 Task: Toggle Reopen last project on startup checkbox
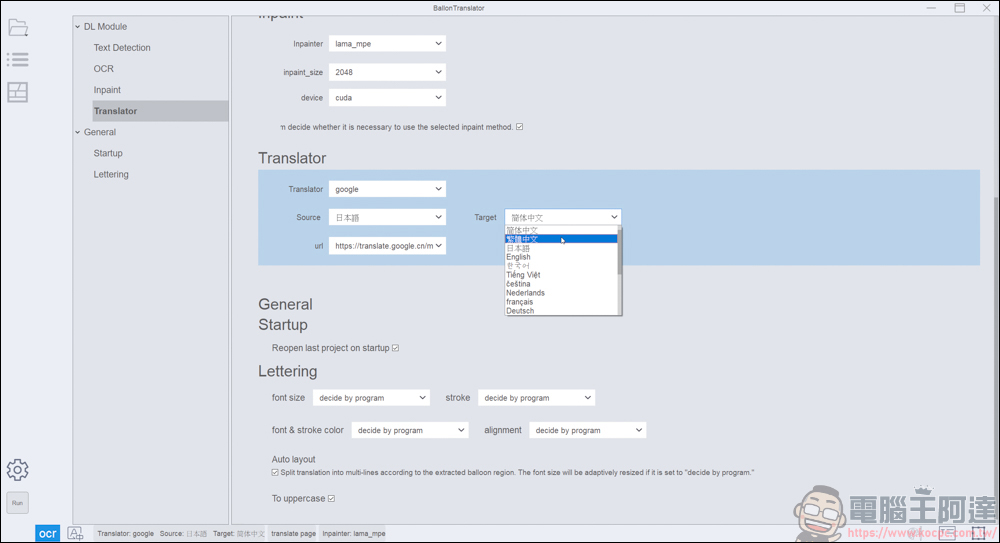tap(396, 348)
